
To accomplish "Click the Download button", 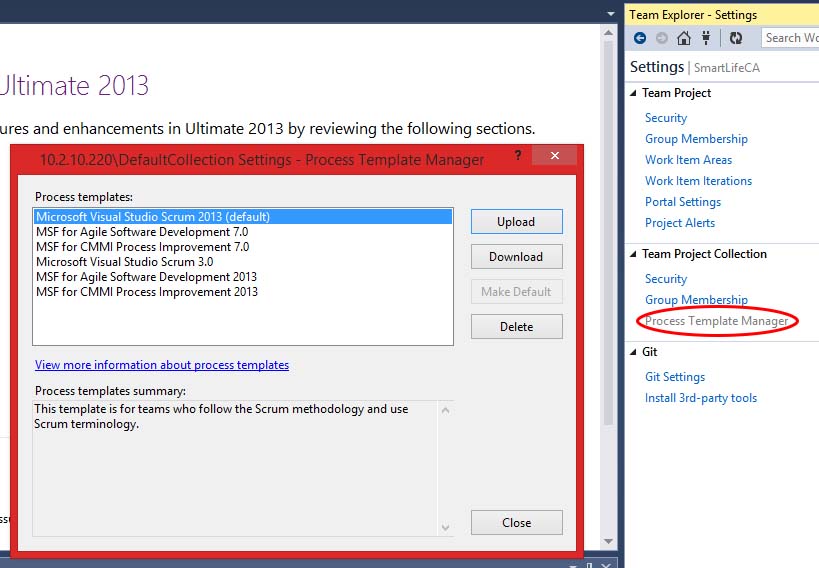I will (x=517, y=257).
